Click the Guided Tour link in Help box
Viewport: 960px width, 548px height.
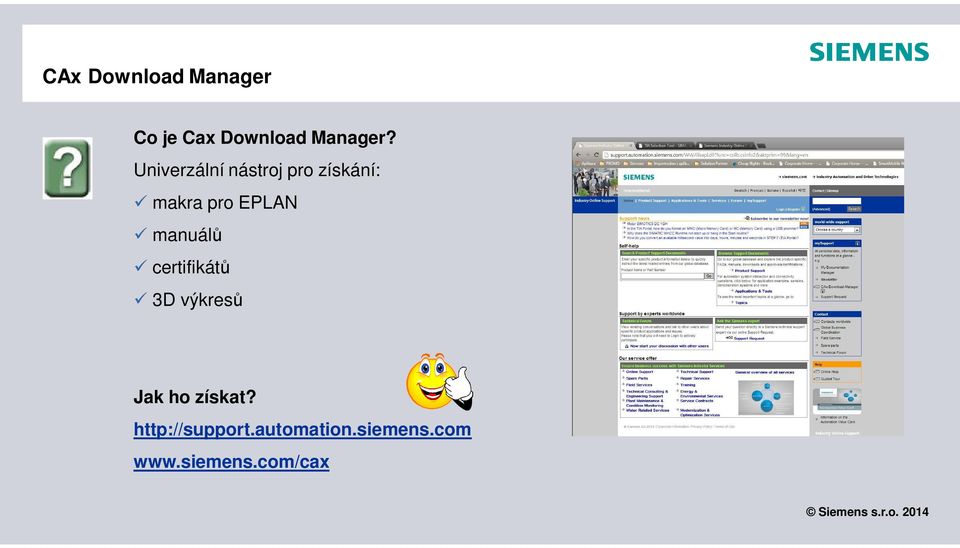pos(830,379)
